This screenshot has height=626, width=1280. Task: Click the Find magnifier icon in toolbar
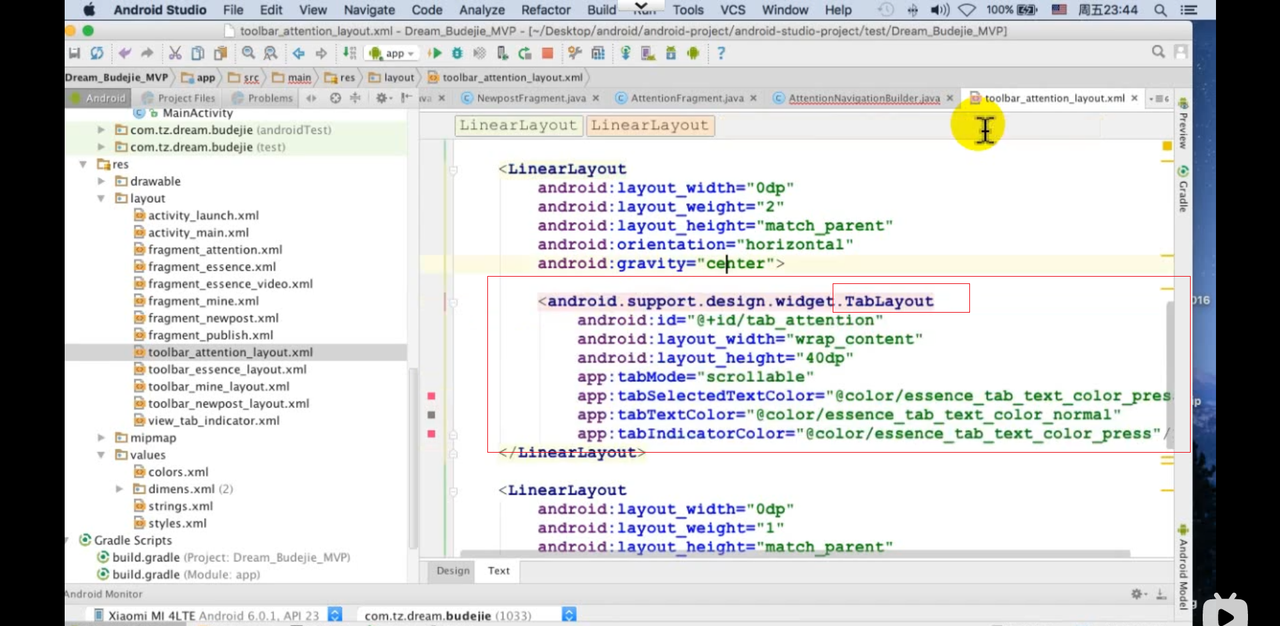coord(248,53)
